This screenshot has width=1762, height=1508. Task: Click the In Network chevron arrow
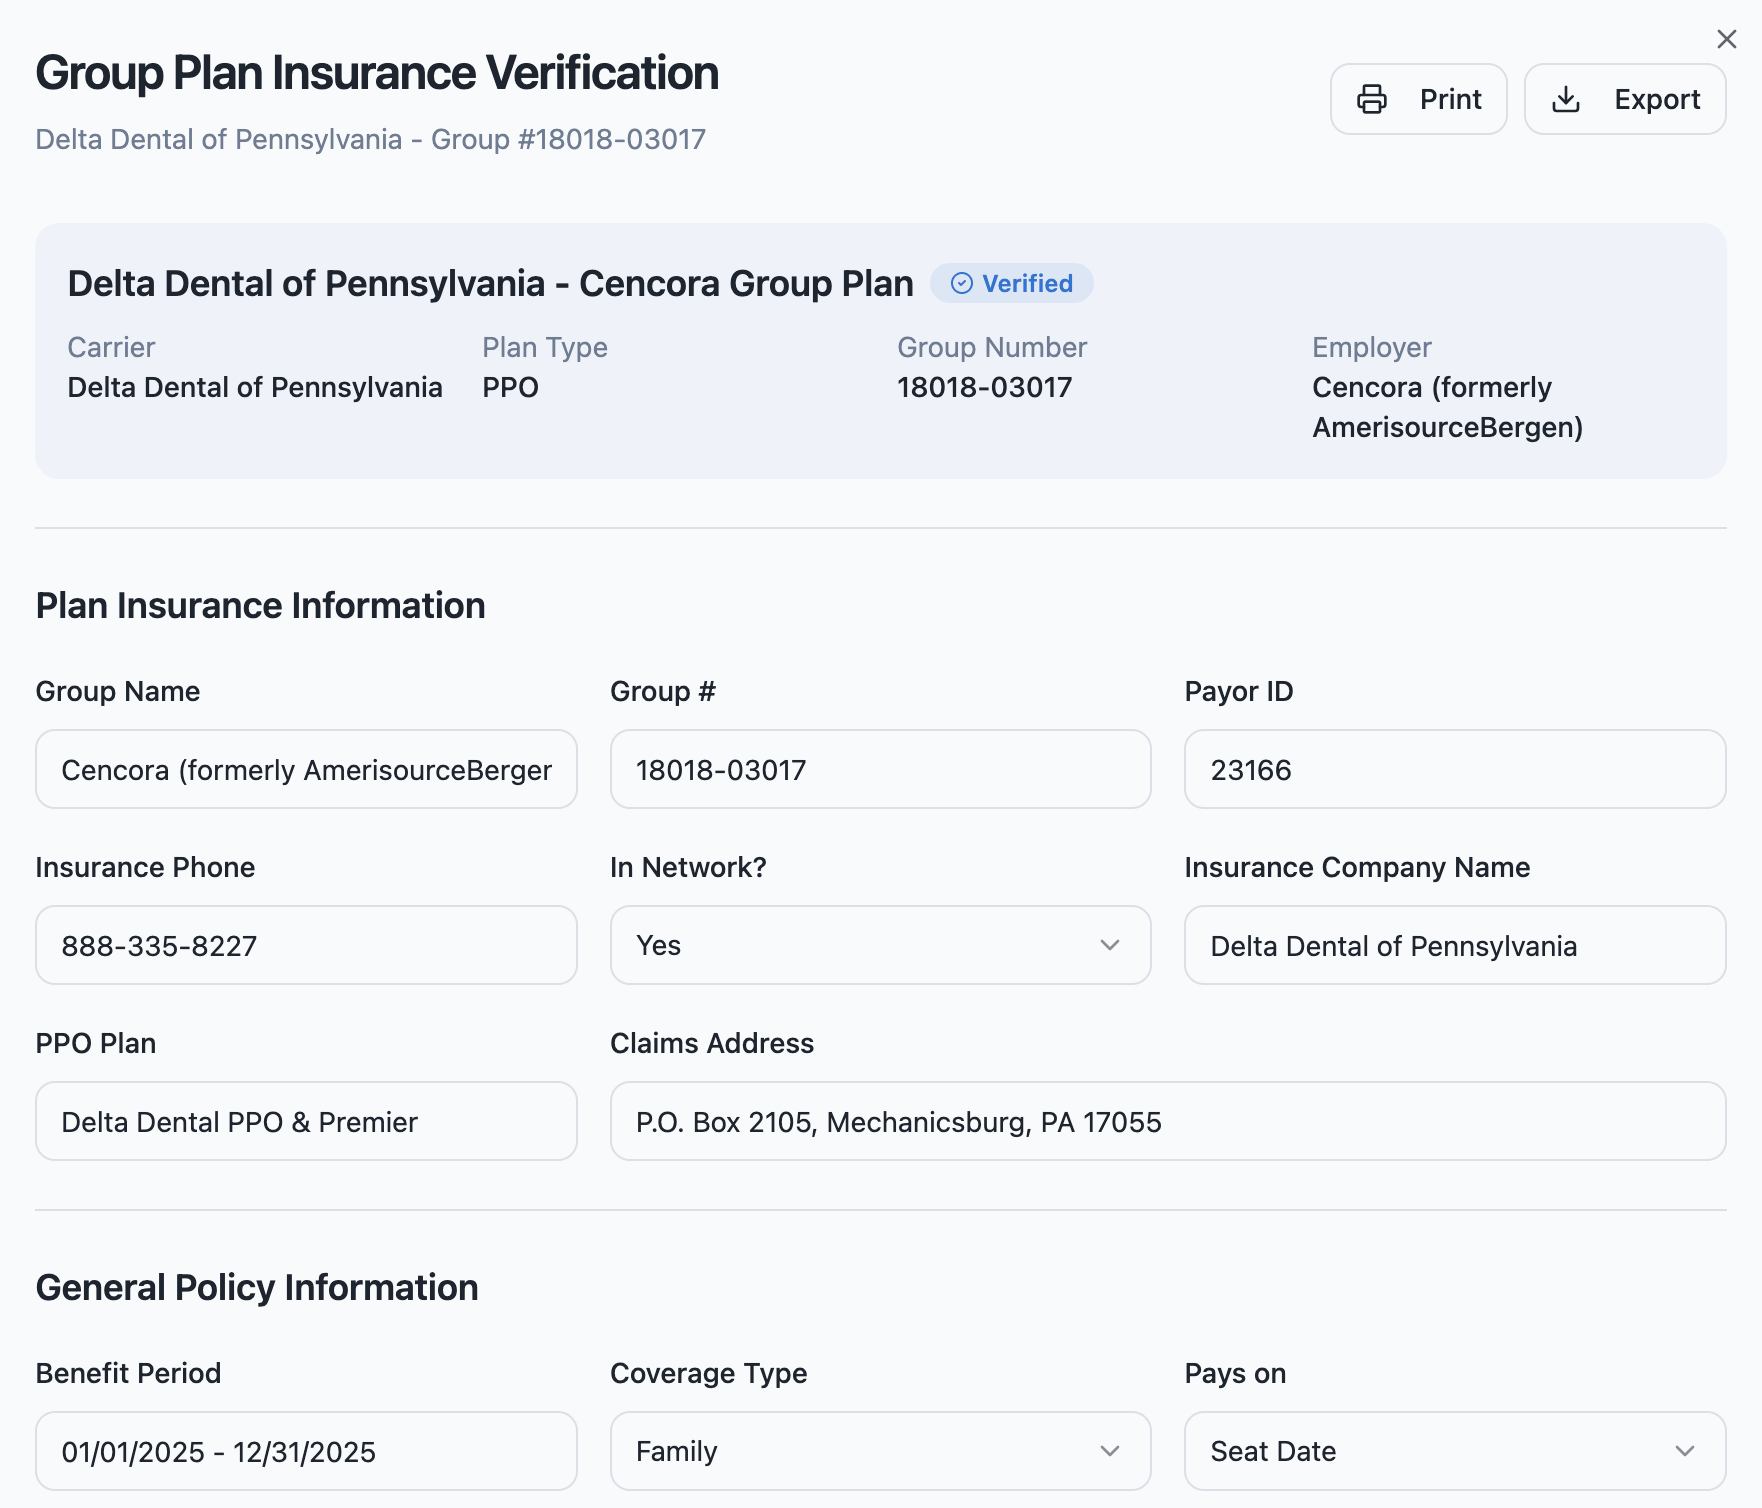click(1109, 945)
